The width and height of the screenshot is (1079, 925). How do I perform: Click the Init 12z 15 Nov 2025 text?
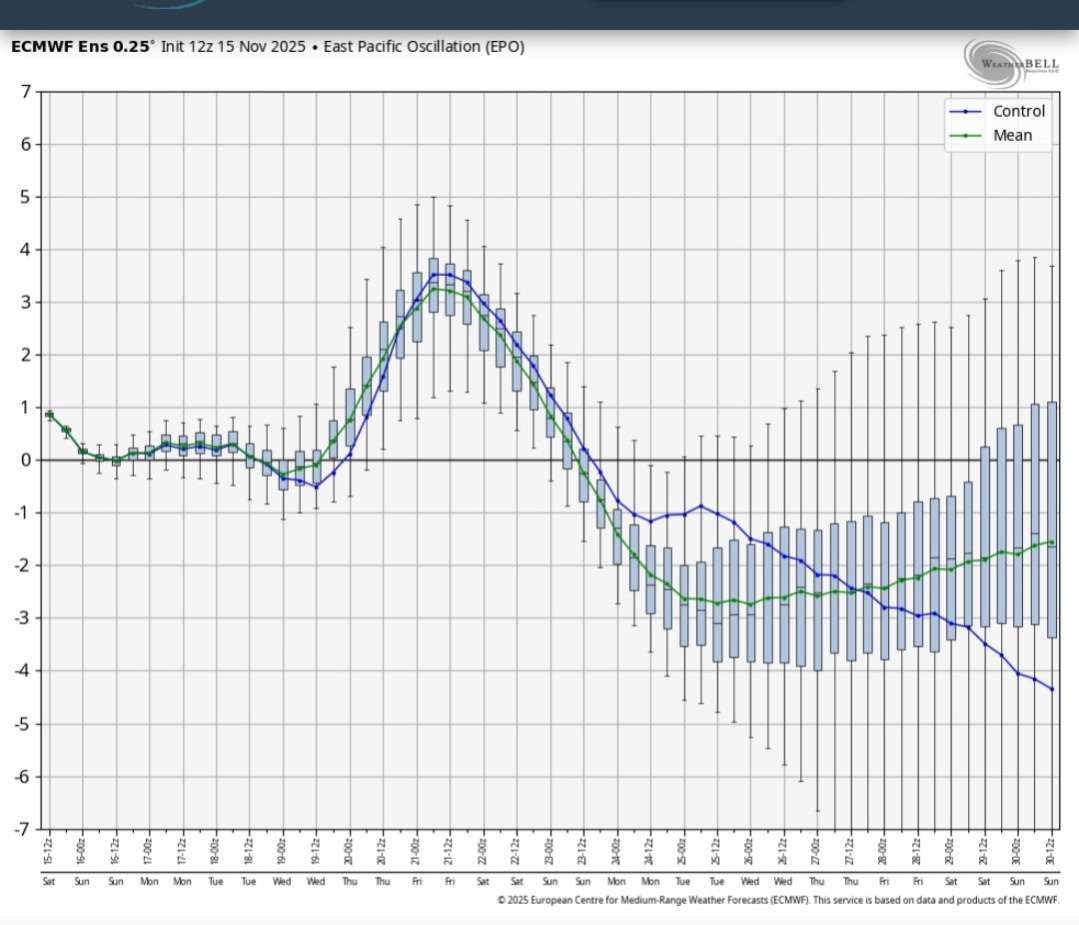click(232, 47)
